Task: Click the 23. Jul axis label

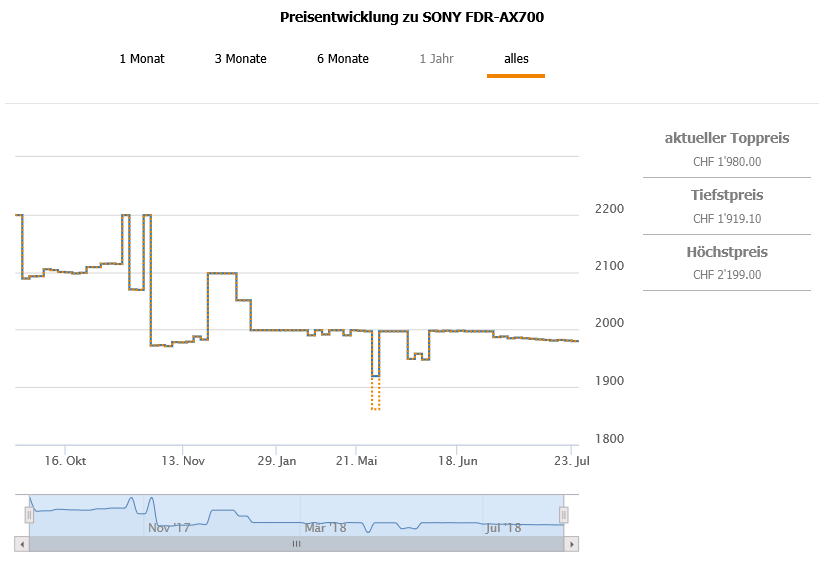Action: click(x=572, y=461)
